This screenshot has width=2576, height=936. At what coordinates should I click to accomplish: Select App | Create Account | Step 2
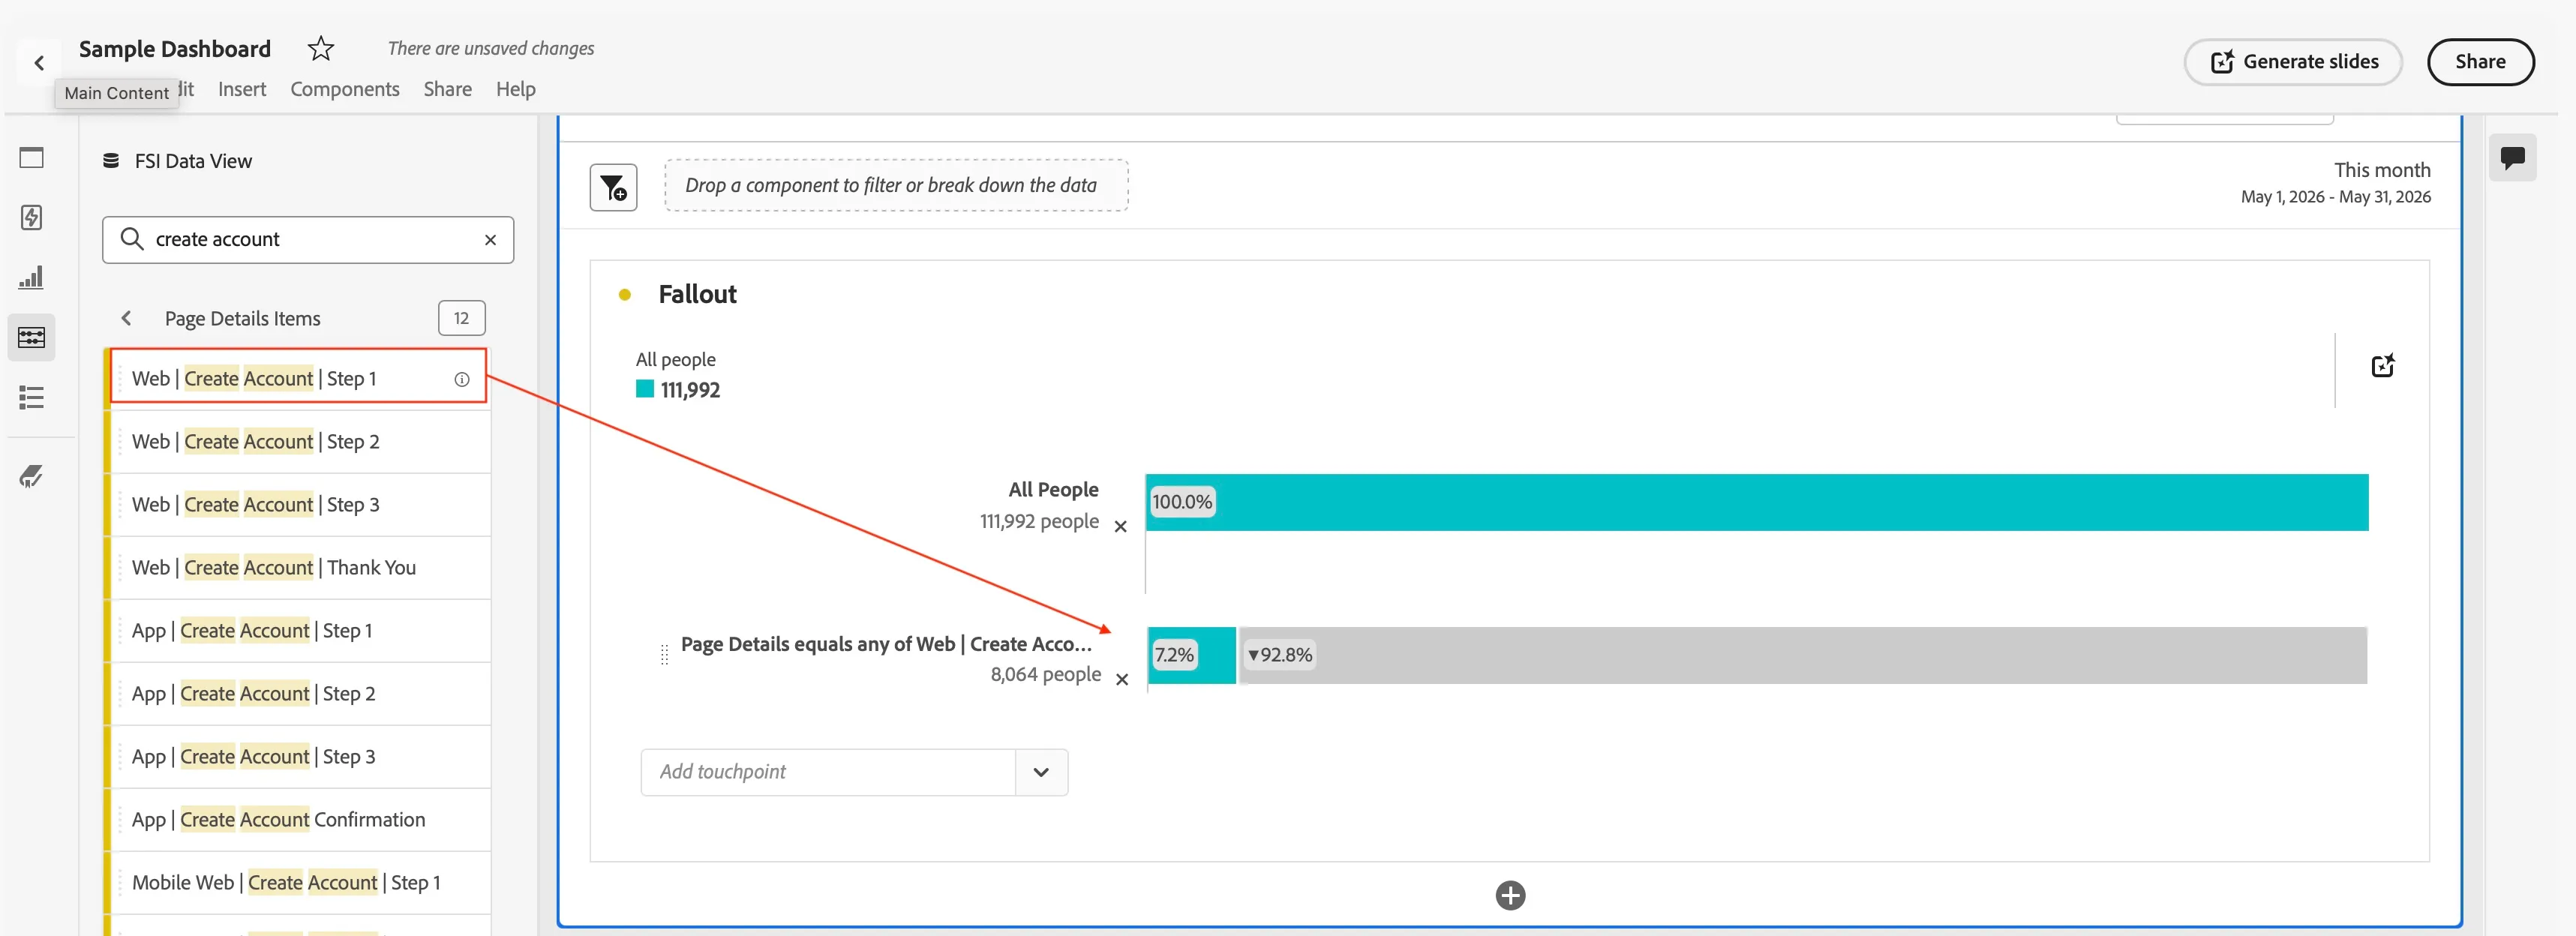tap(298, 694)
